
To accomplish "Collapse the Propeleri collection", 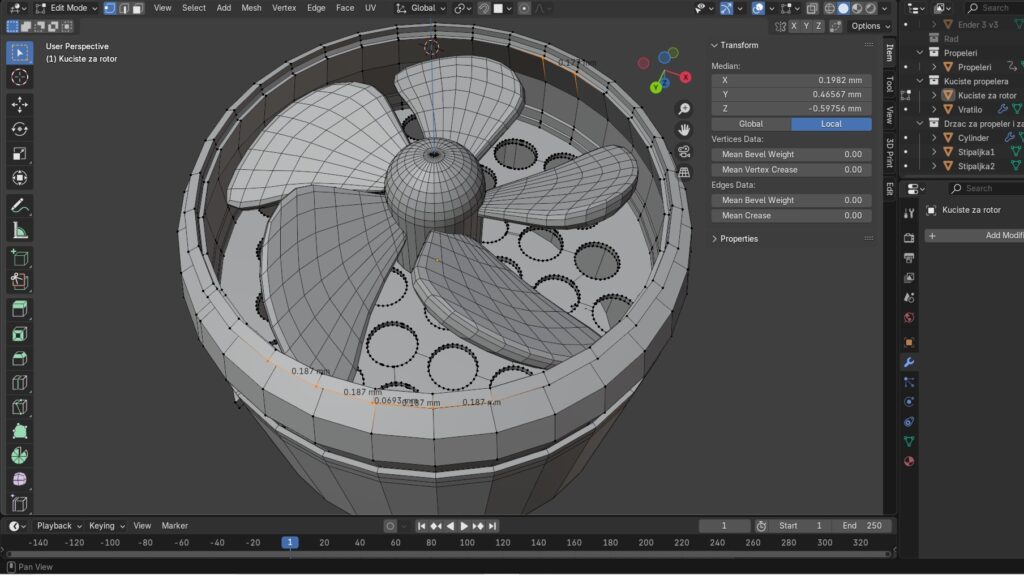I will pyautogui.click(x=920, y=53).
